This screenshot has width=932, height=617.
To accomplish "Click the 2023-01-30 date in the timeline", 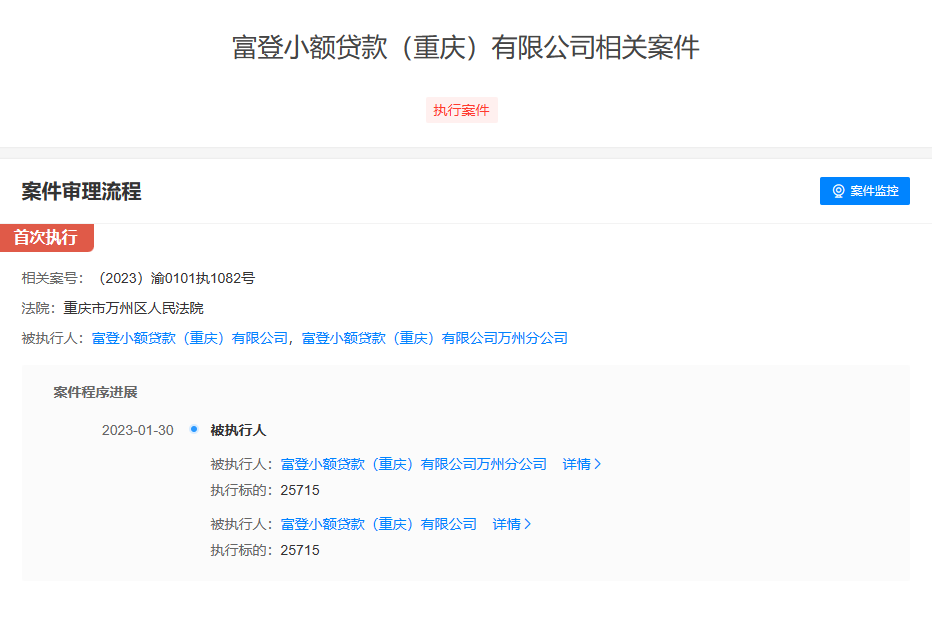I will [137, 430].
